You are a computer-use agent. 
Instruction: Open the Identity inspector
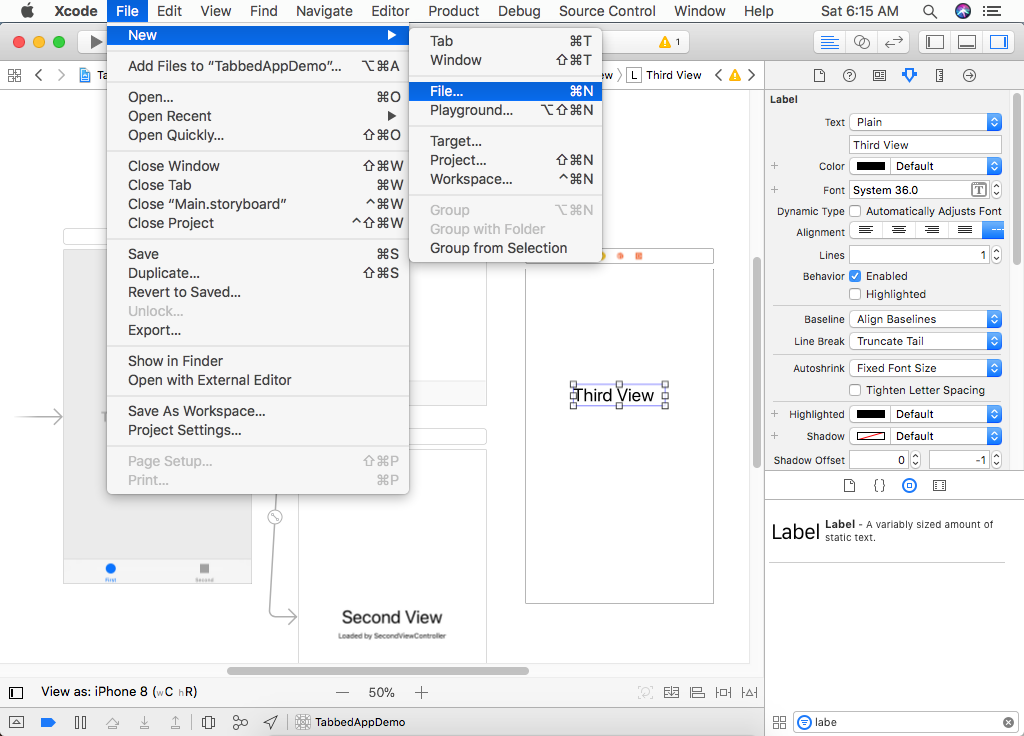[879, 76]
